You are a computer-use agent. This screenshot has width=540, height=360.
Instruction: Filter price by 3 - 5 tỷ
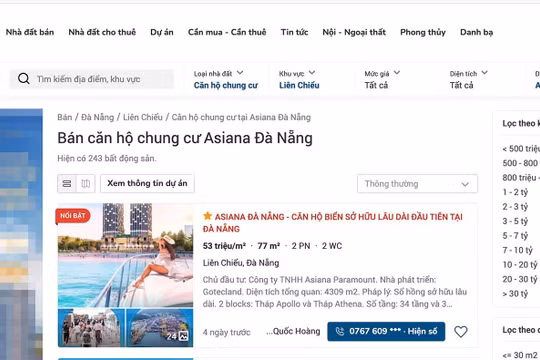pyautogui.click(x=515, y=221)
